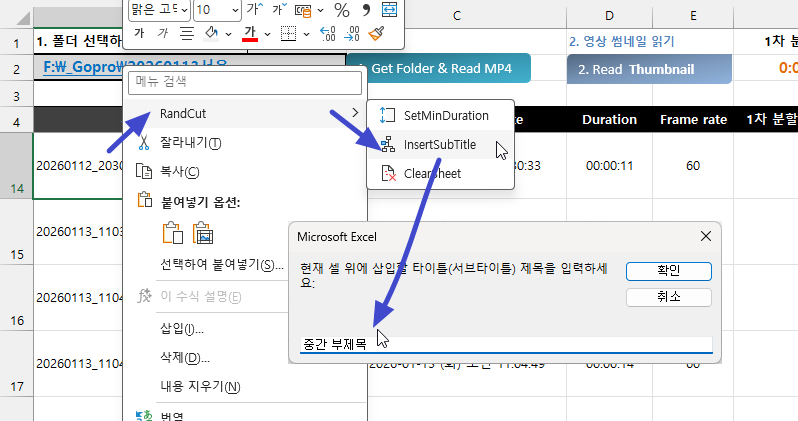
Task: Close the Microsoft Excel dialog
Action: click(x=706, y=236)
